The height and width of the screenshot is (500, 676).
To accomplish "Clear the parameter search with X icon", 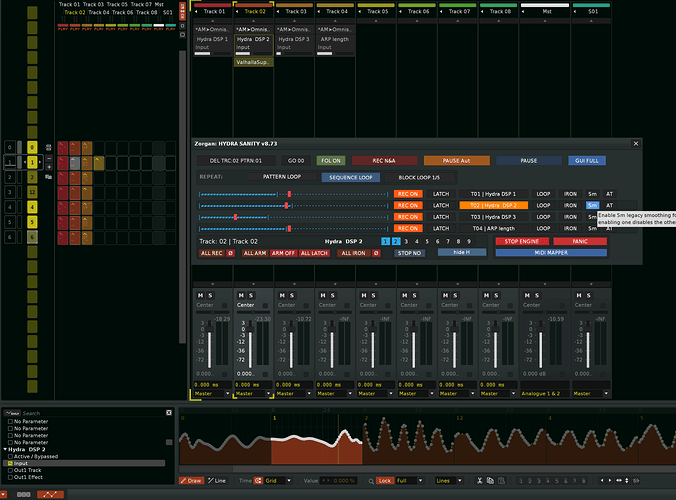I will click(169, 412).
